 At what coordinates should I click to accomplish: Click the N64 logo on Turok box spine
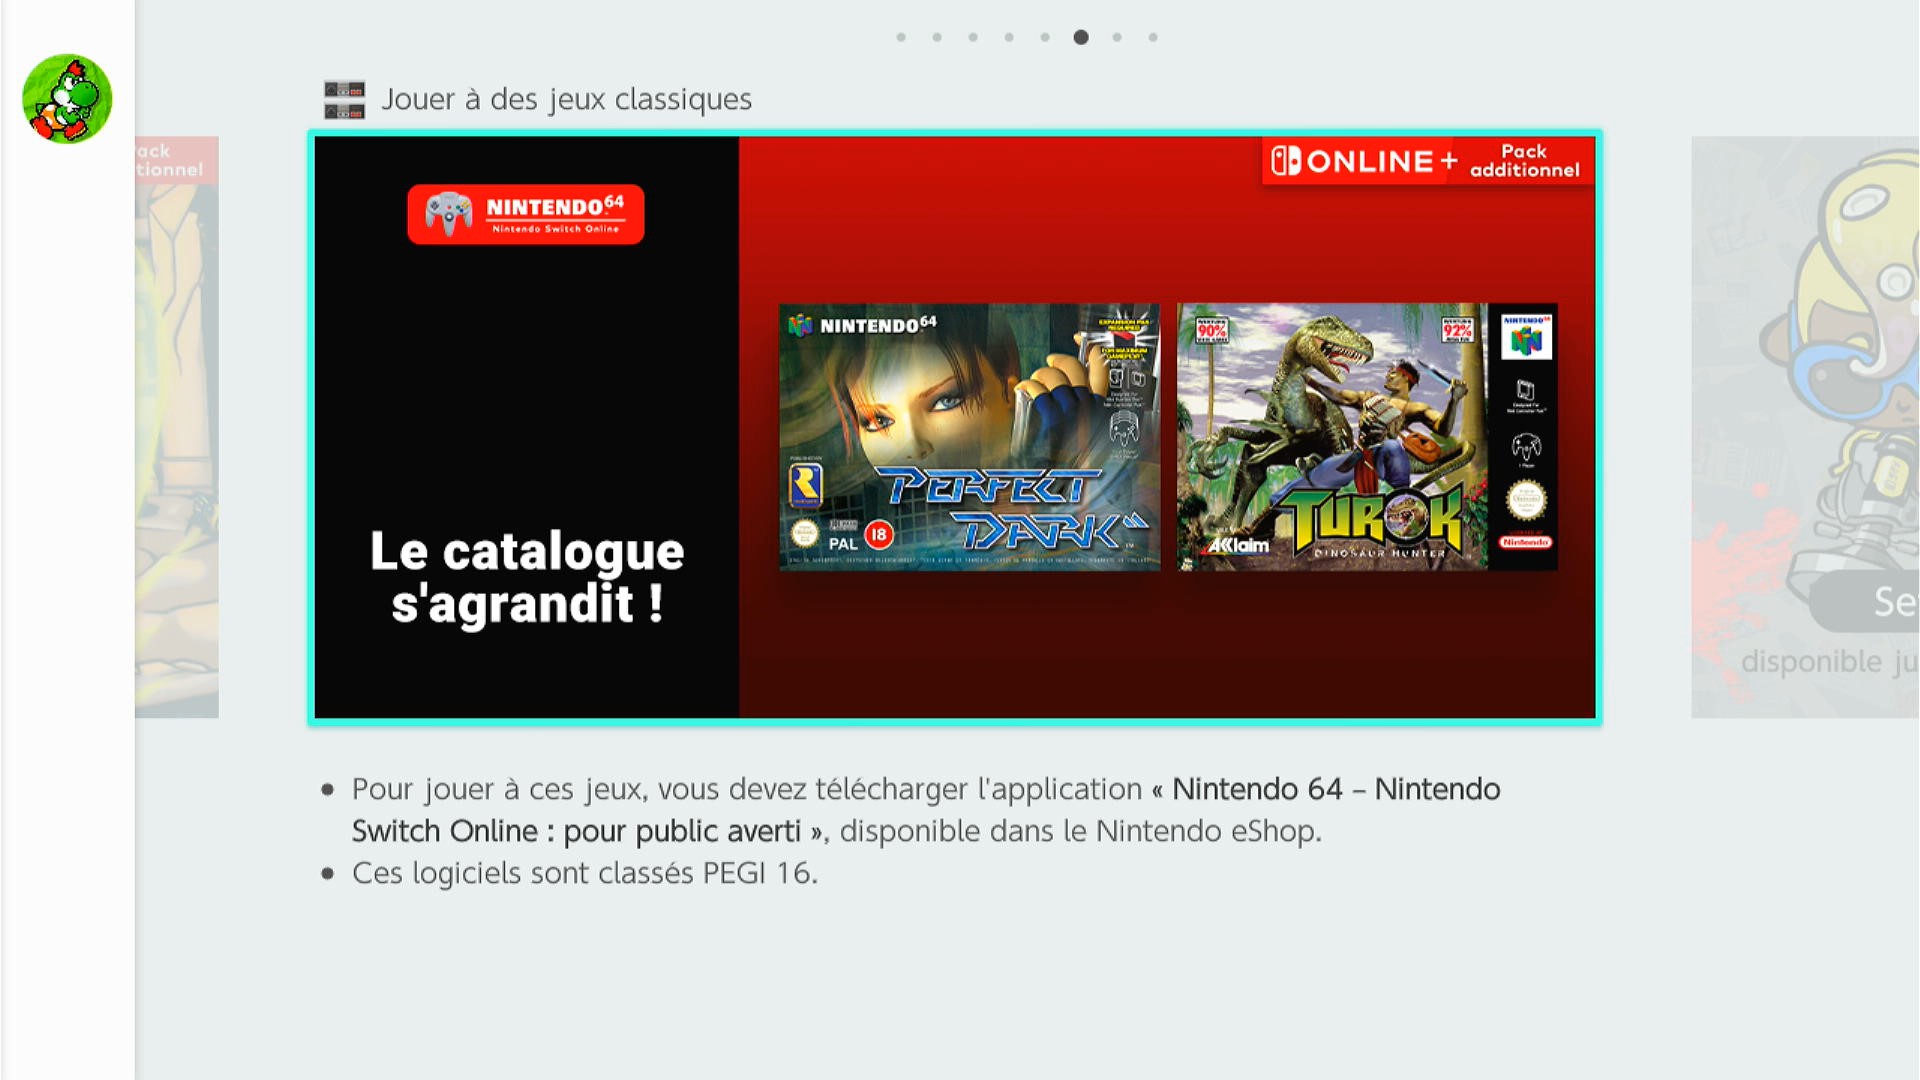[x=1526, y=337]
